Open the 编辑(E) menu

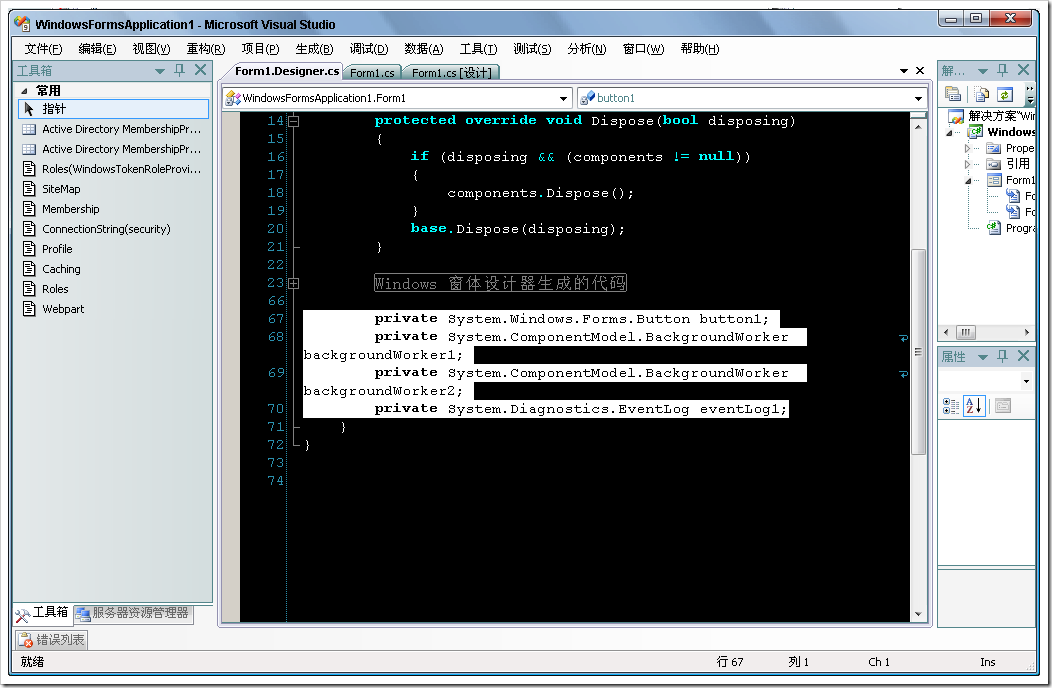pos(97,49)
